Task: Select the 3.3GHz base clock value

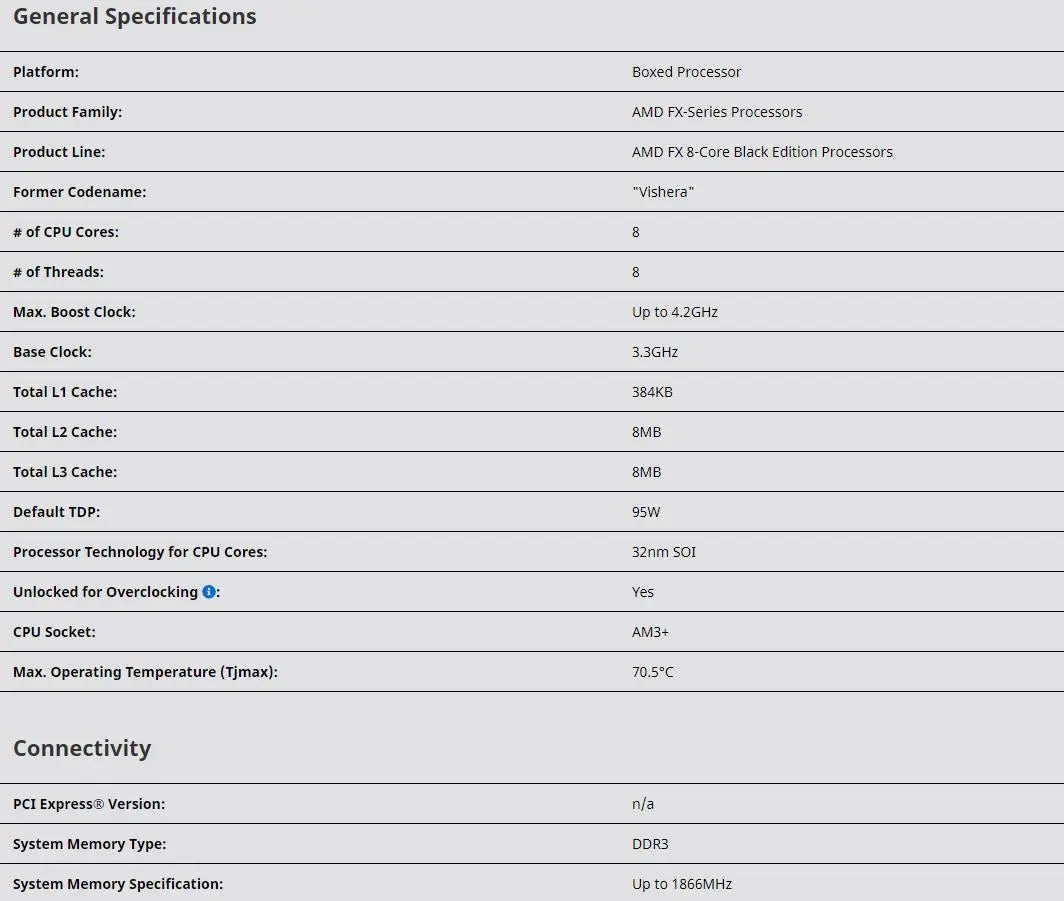Action: (x=655, y=352)
